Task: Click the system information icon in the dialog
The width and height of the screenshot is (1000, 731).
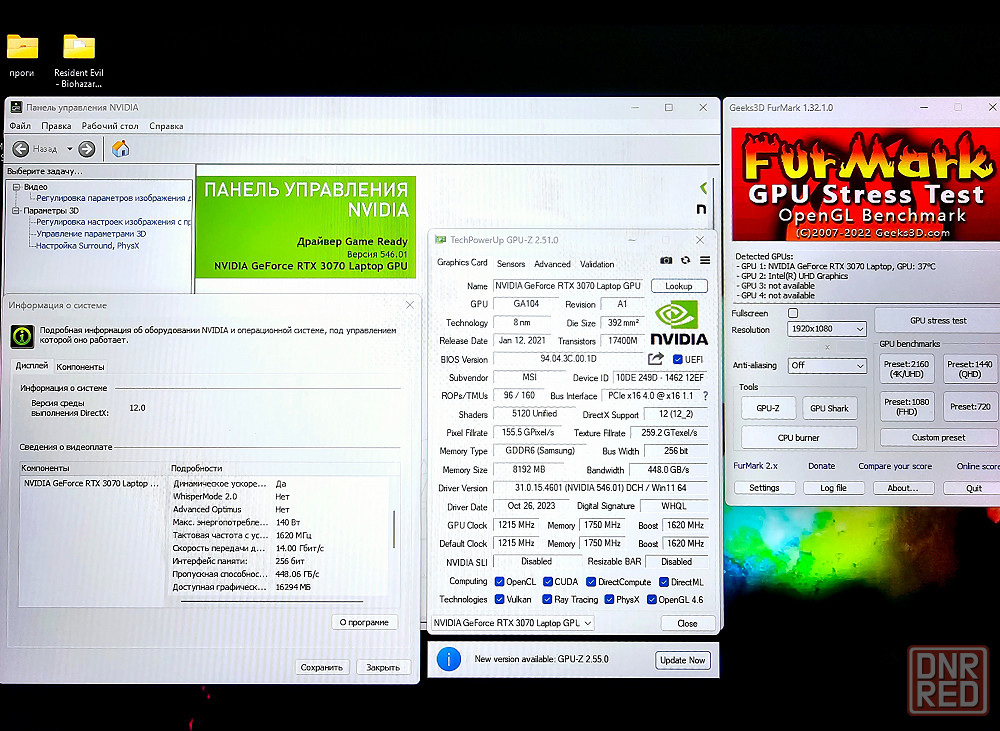Action: click(x=22, y=336)
